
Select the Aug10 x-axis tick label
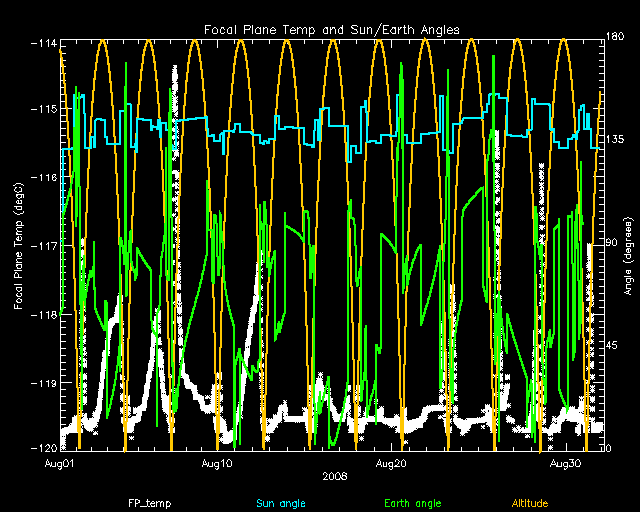pyautogui.click(x=217, y=464)
